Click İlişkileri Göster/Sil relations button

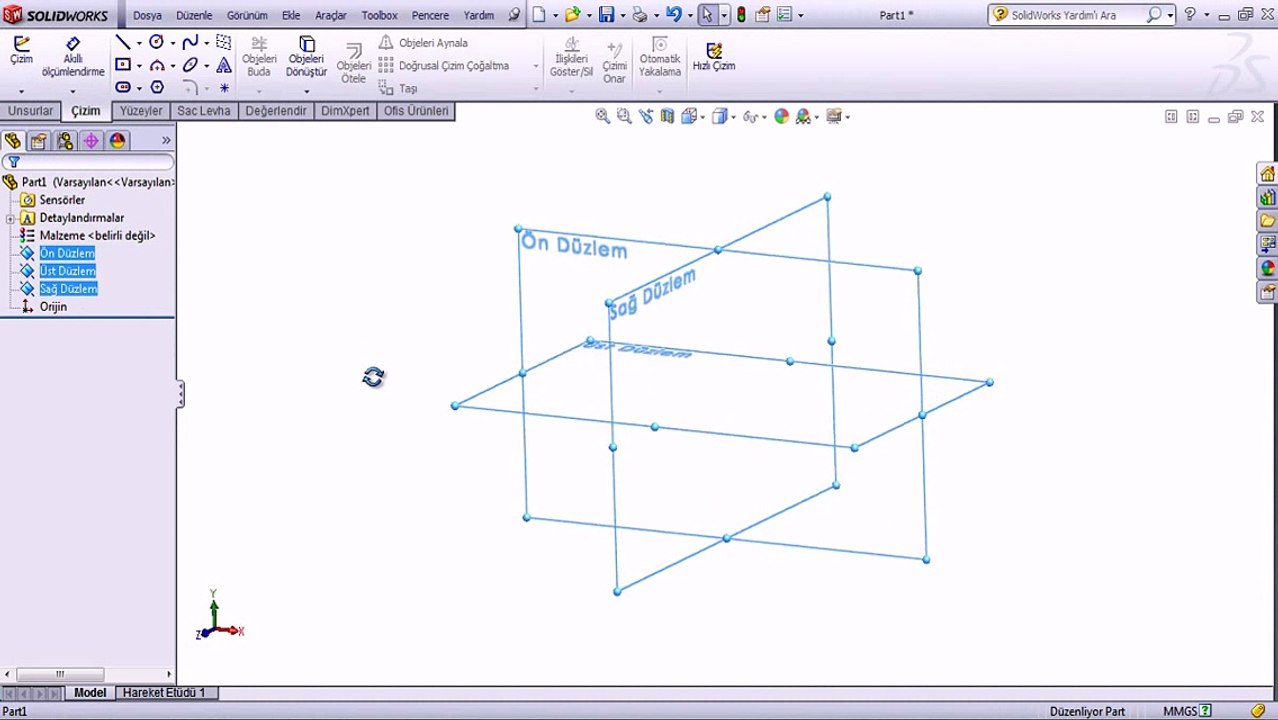coord(572,58)
